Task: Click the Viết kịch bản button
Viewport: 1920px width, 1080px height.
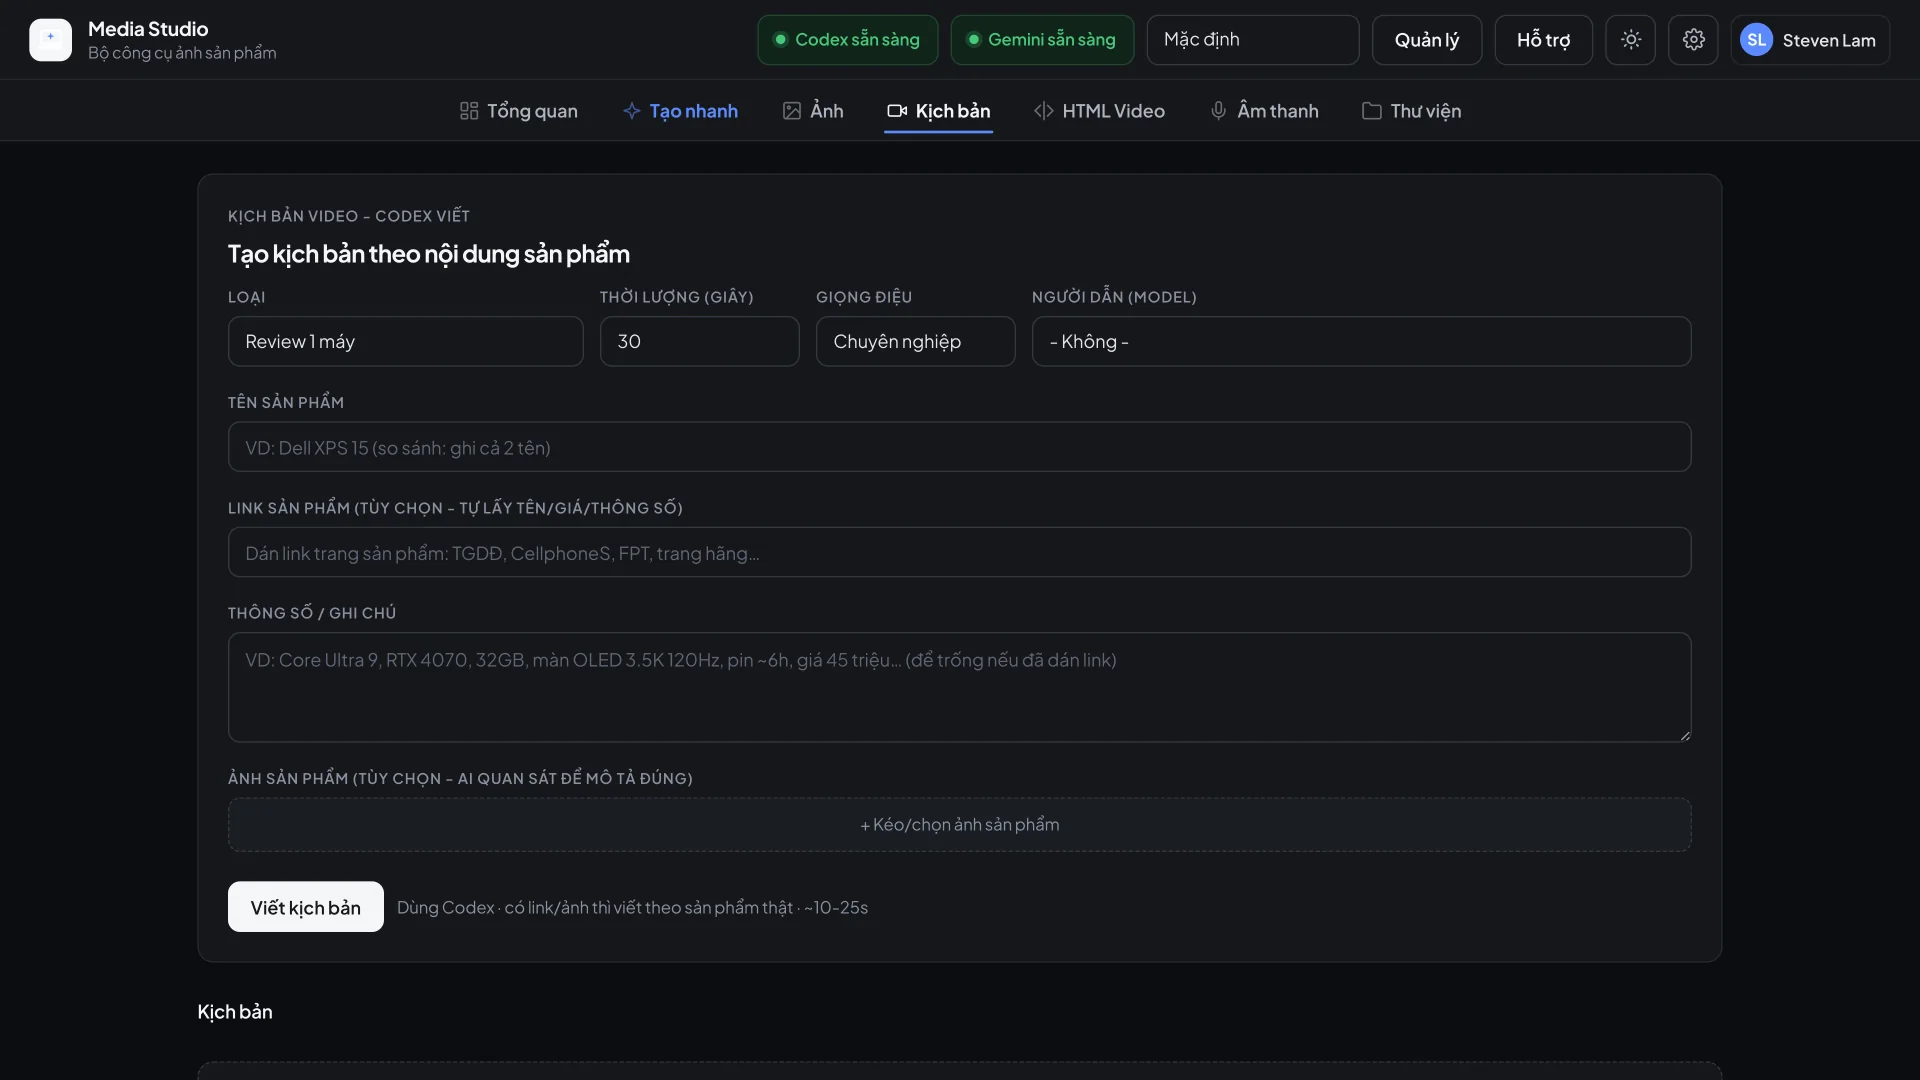Action: click(x=306, y=907)
